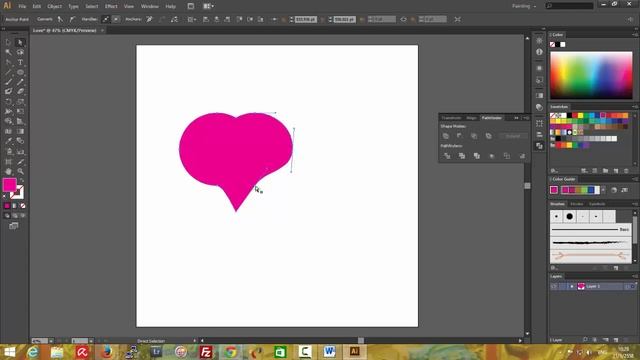Remove selected anchor points icon
640x360 pixels.
click(x=149, y=19)
